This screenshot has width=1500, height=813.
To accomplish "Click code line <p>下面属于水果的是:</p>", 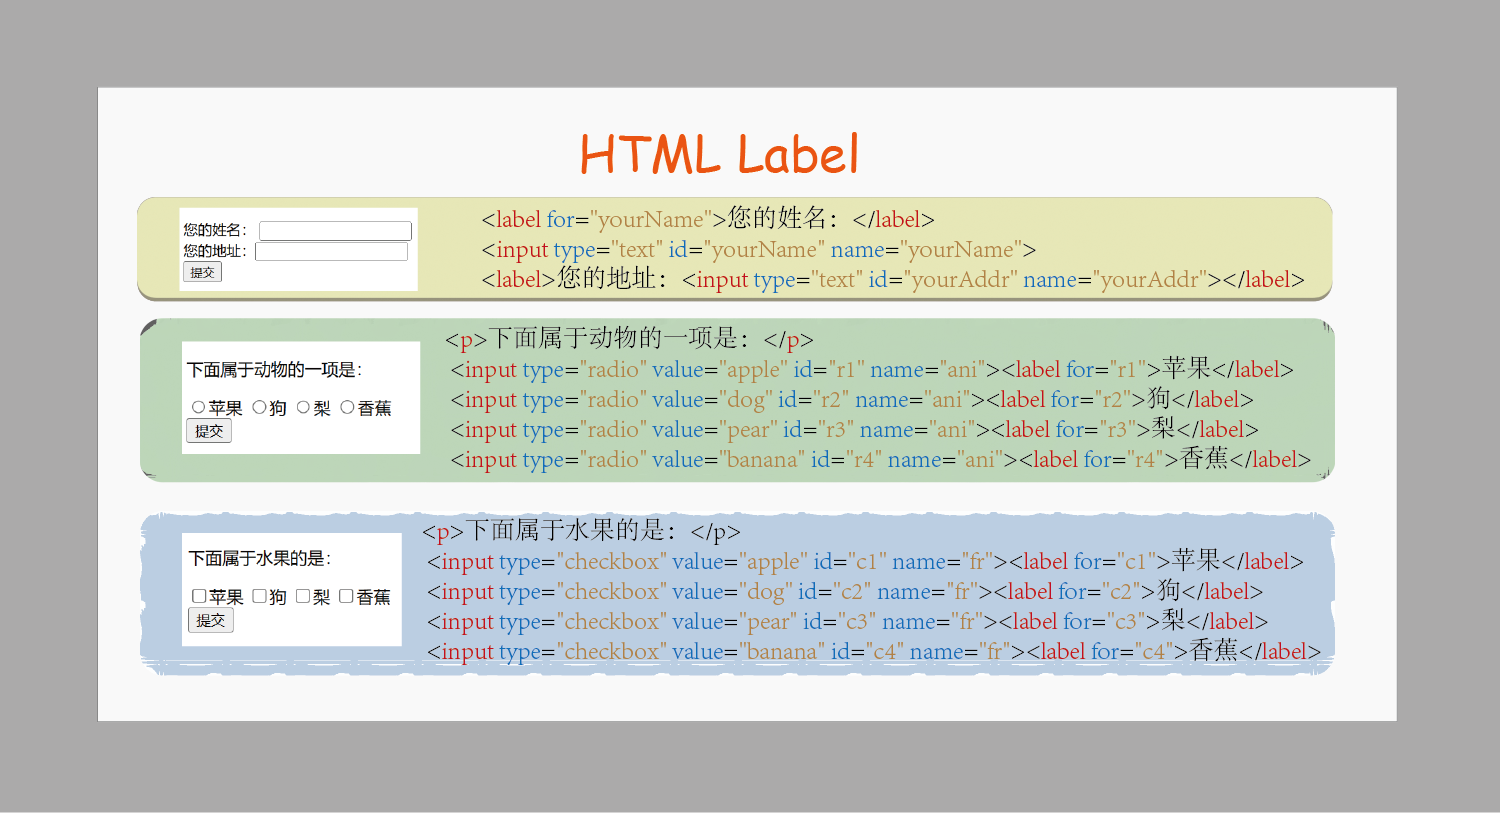I will click(x=581, y=531).
